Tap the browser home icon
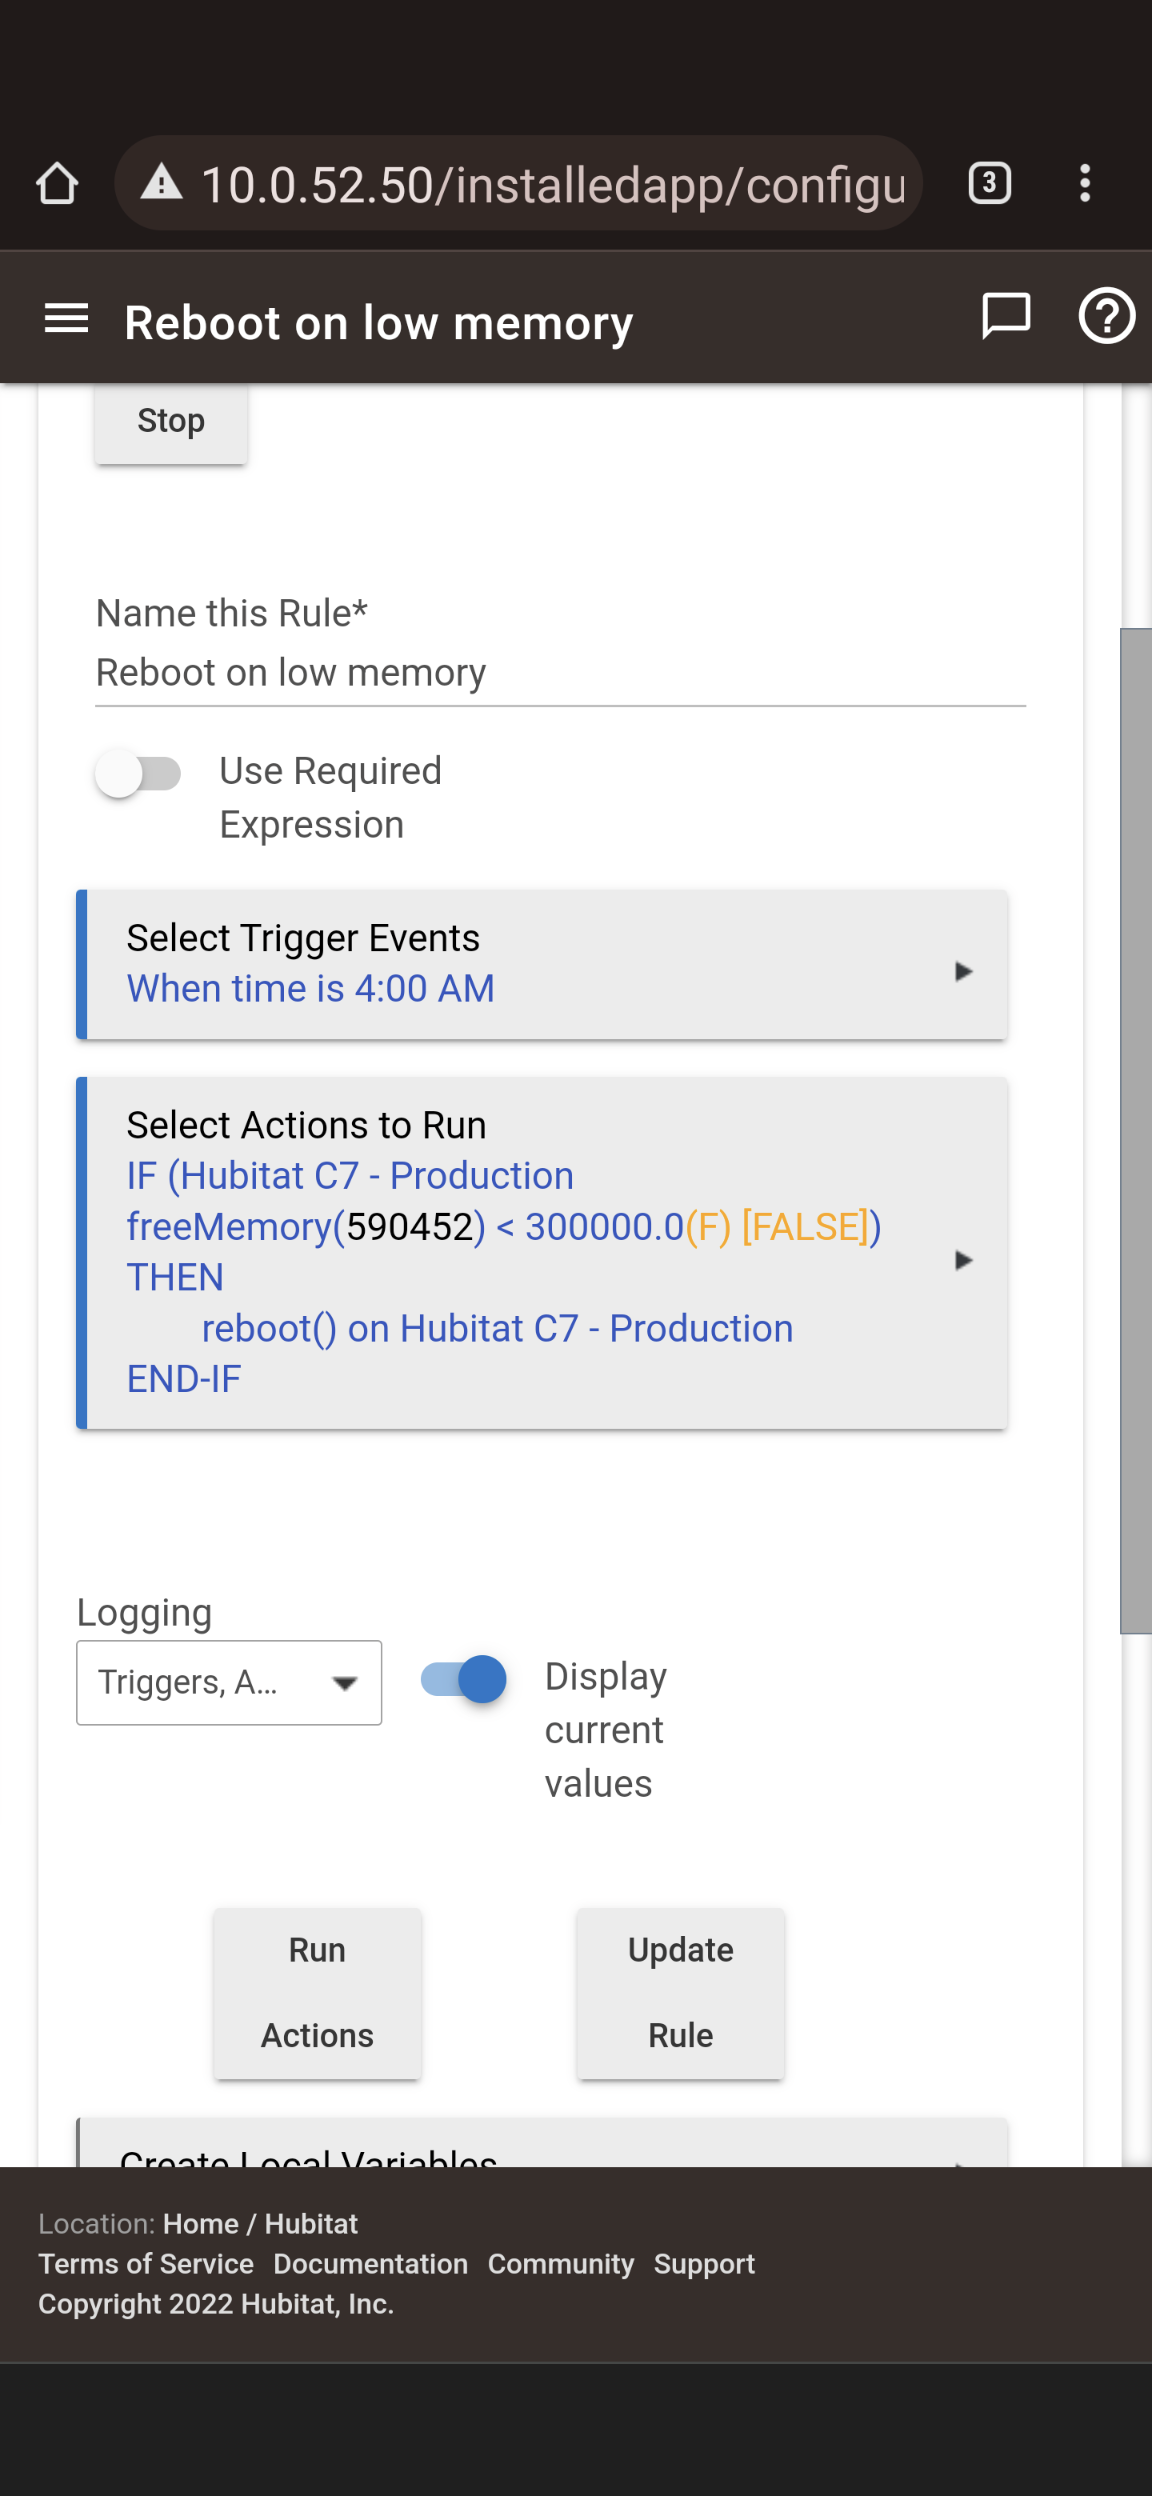The height and width of the screenshot is (2496, 1152). point(57,184)
